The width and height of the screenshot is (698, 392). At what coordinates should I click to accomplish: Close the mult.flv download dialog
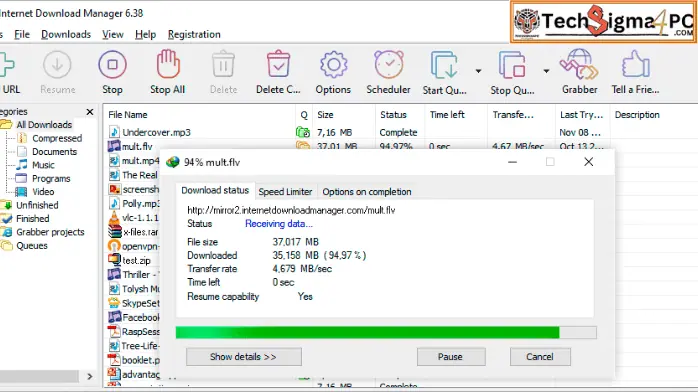[x=588, y=162]
